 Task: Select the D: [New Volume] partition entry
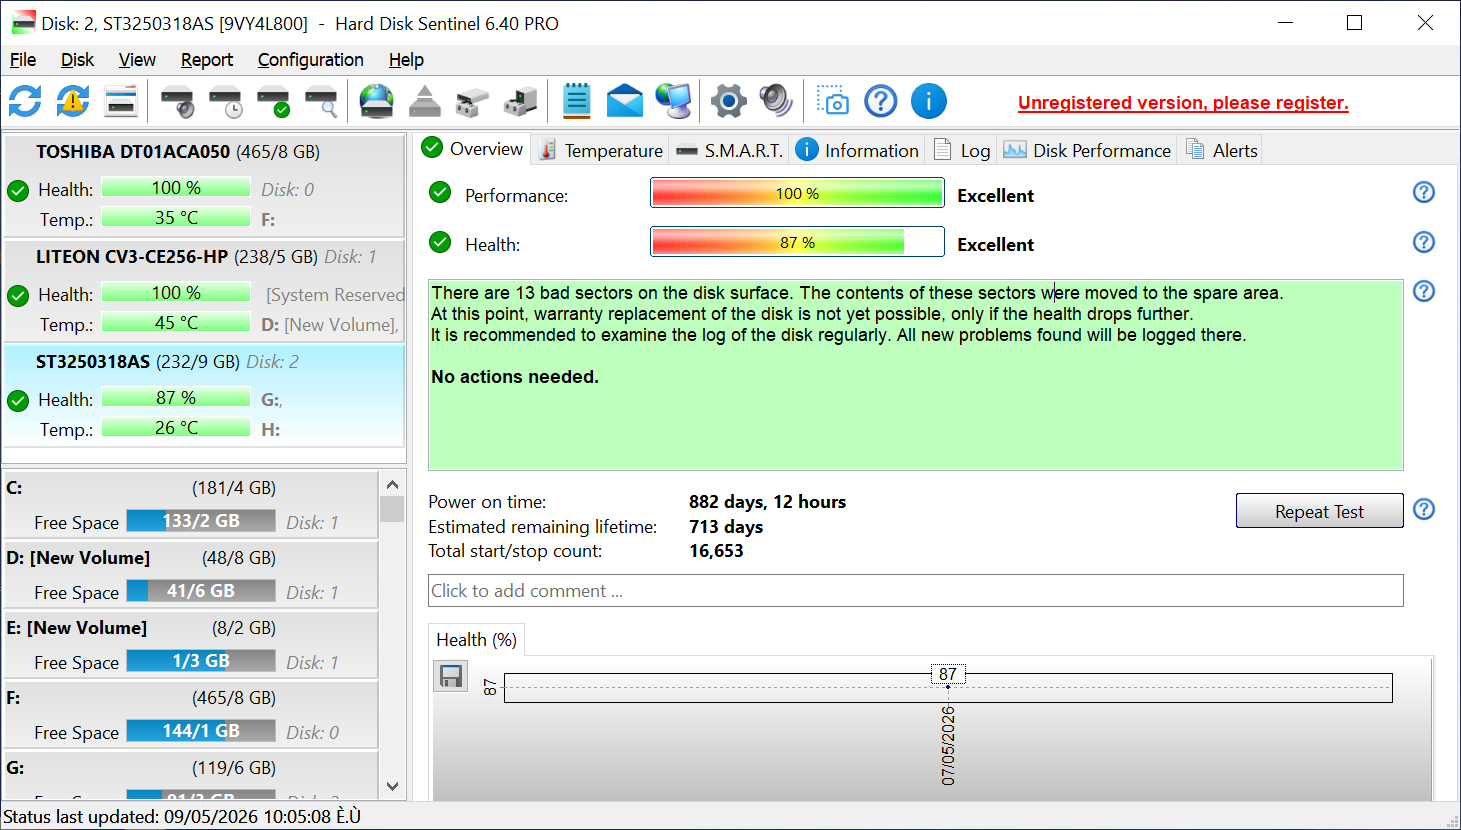(191, 574)
